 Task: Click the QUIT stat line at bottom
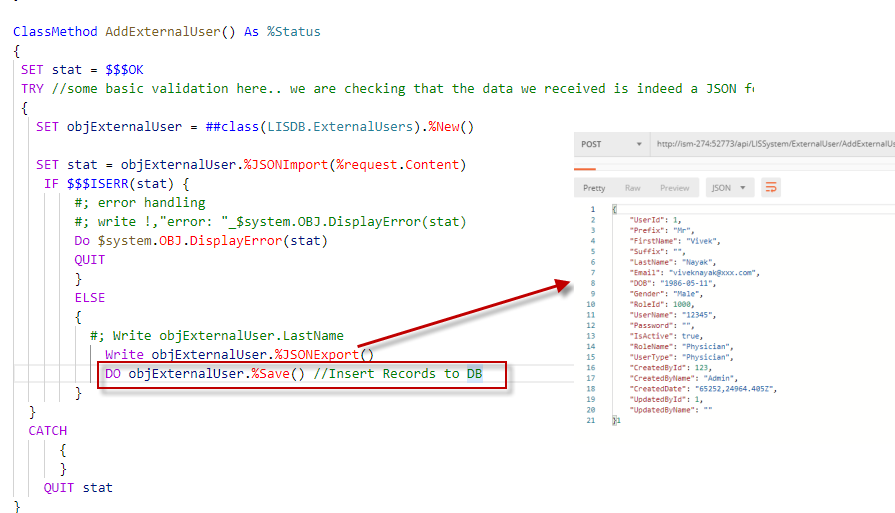click(78, 488)
